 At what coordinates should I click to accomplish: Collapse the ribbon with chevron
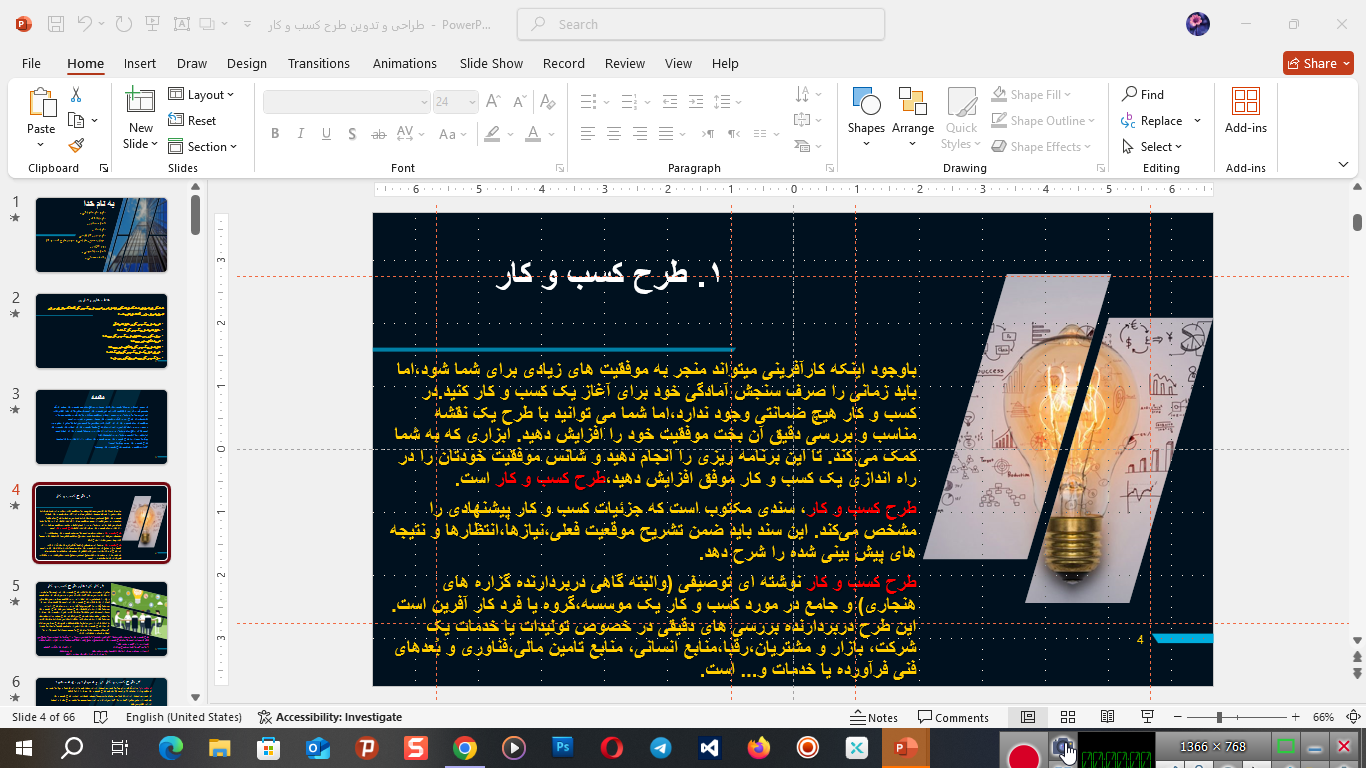(x=1341, y=167)
